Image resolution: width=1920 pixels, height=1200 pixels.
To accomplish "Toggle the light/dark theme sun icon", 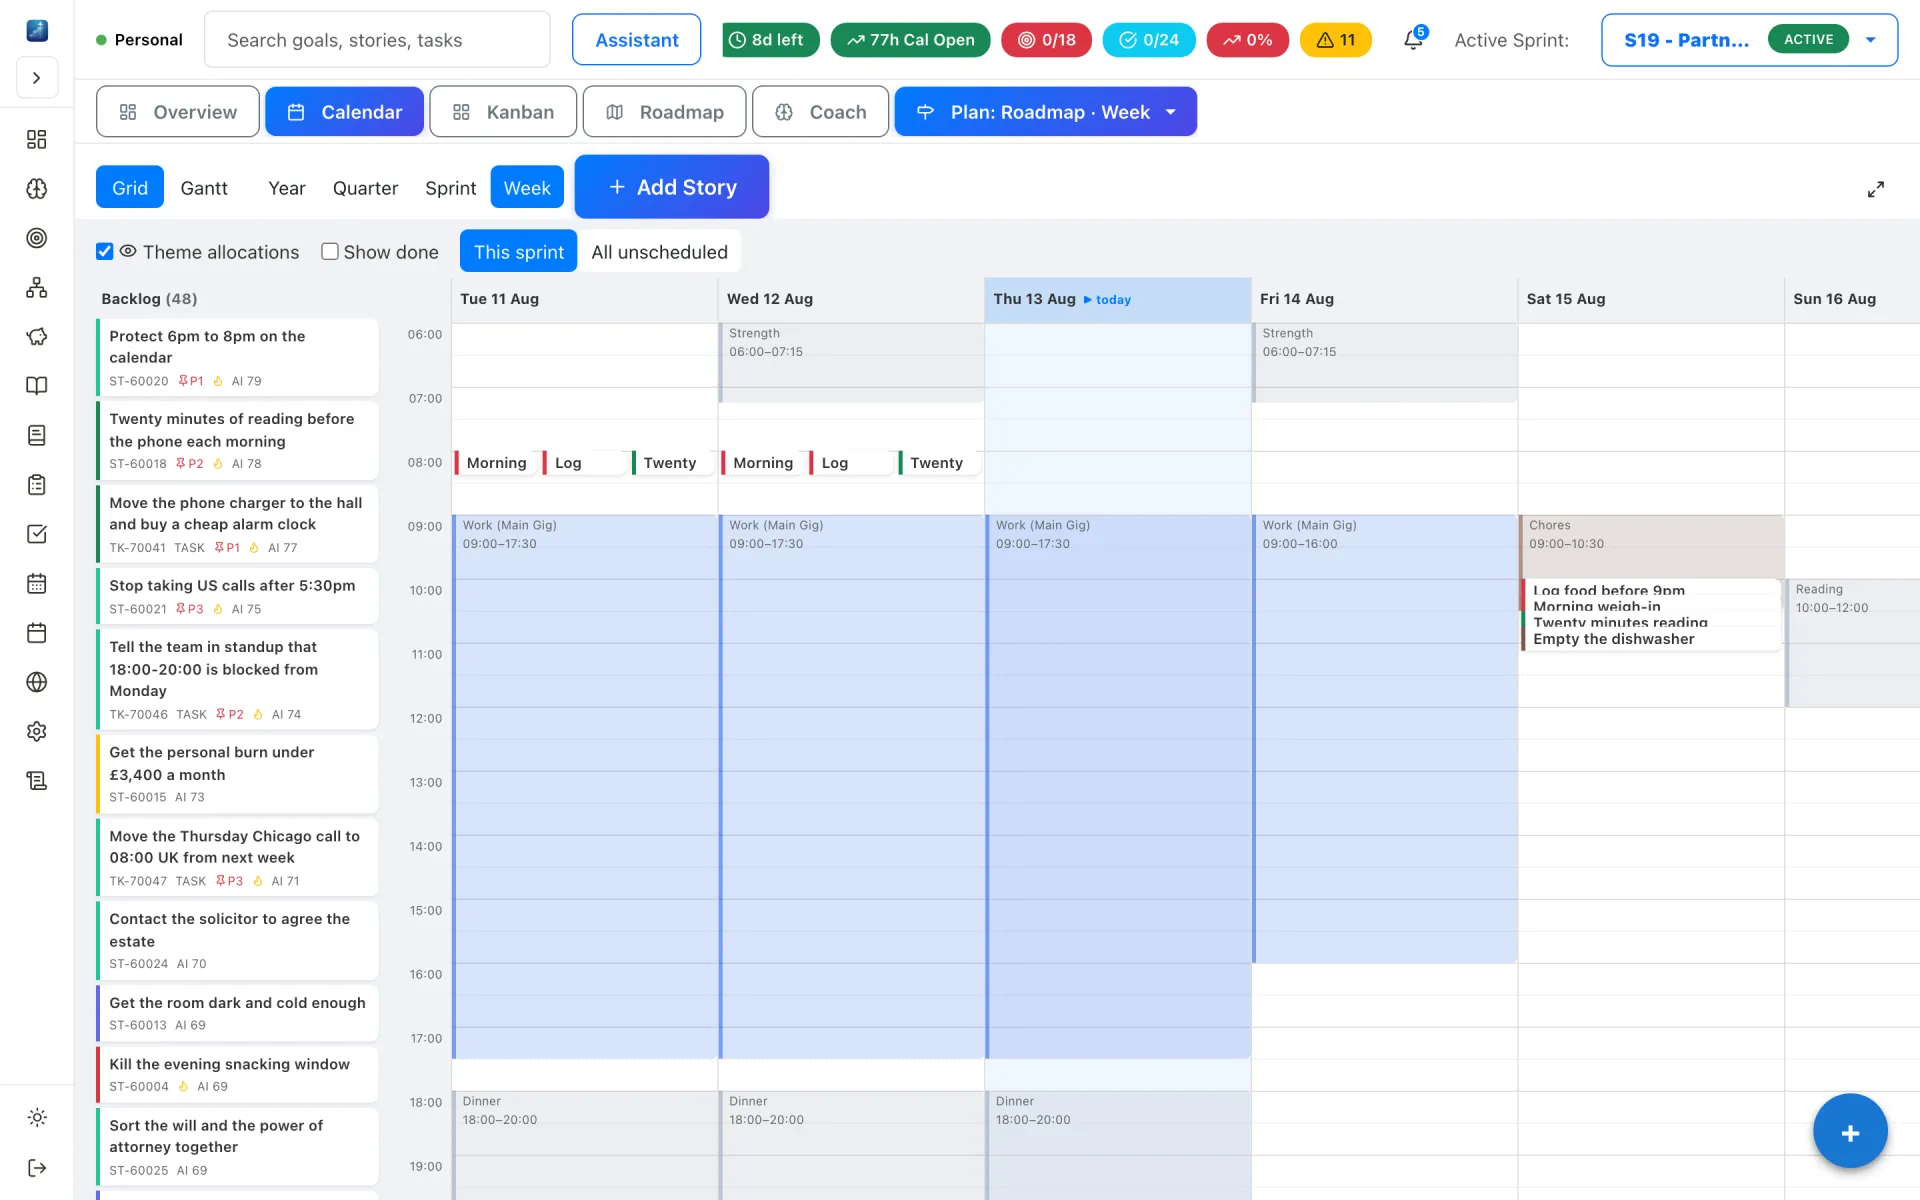I will (x=37, y=1118).
